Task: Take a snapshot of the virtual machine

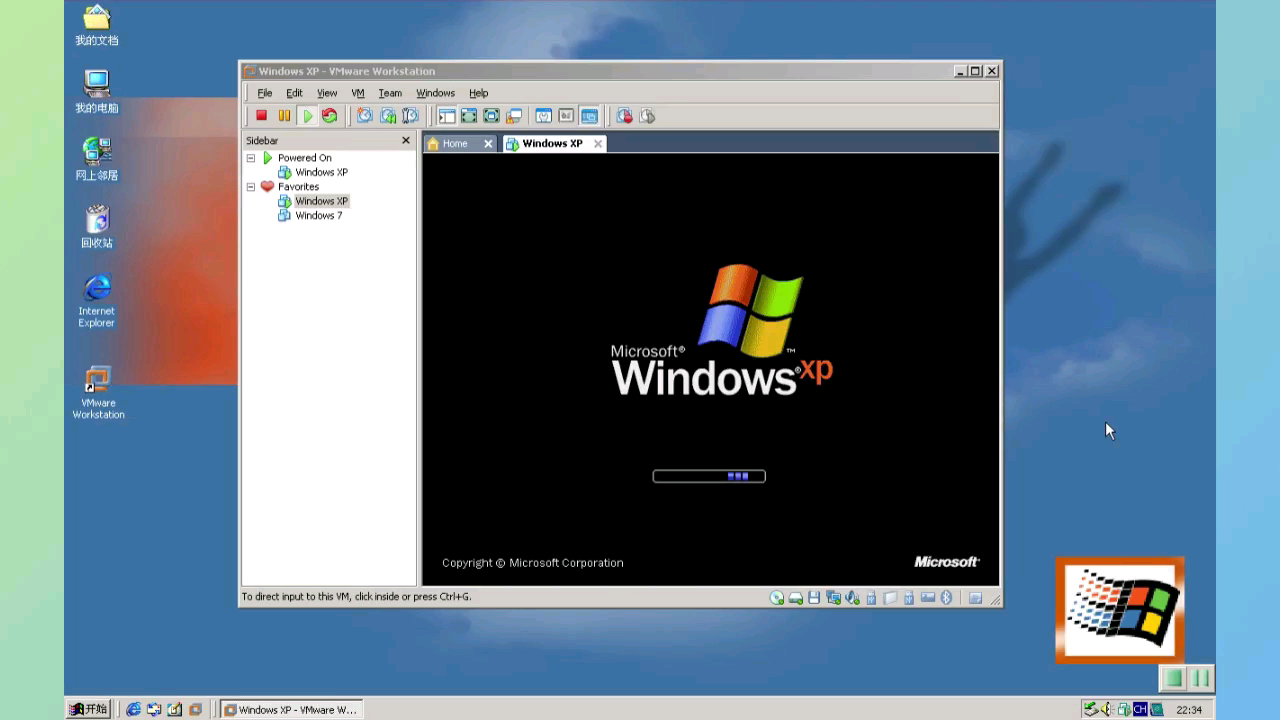Action: (x=365, y=116)
